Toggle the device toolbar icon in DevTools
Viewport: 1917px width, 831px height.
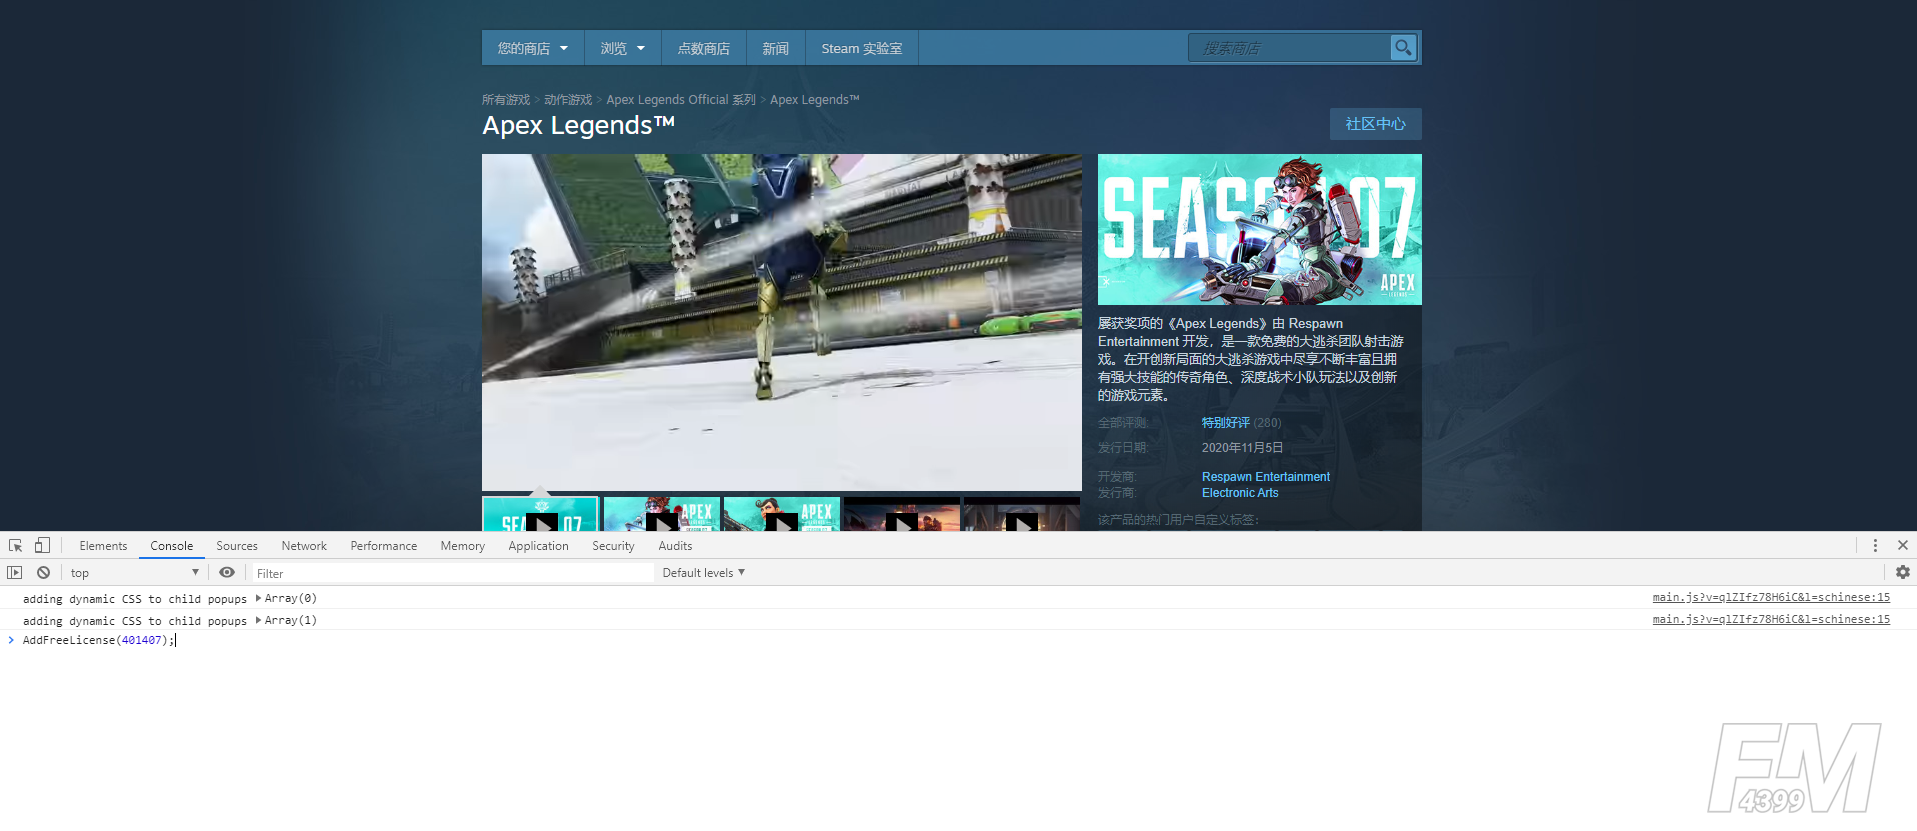42,546
